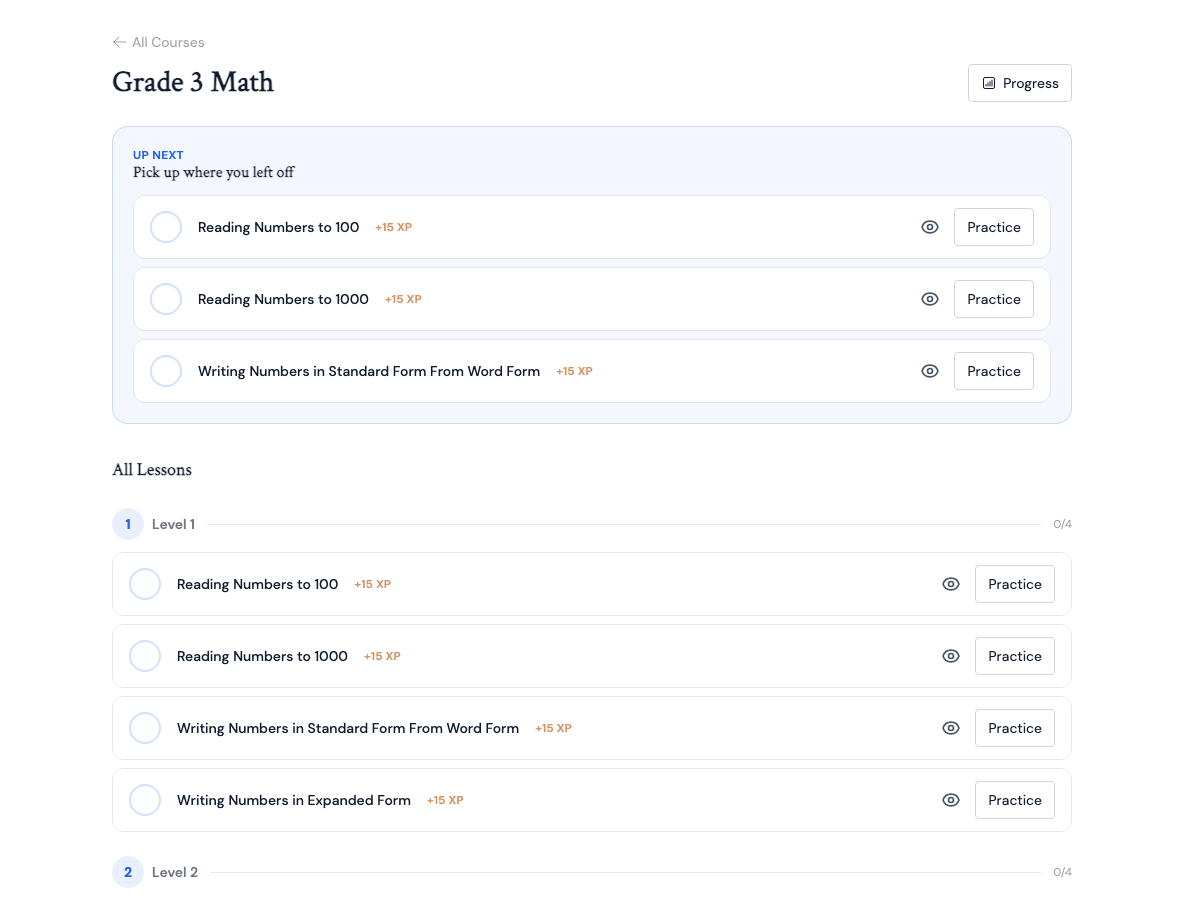
Task: Go back to All Courses
Action: (x=159, y=42)
